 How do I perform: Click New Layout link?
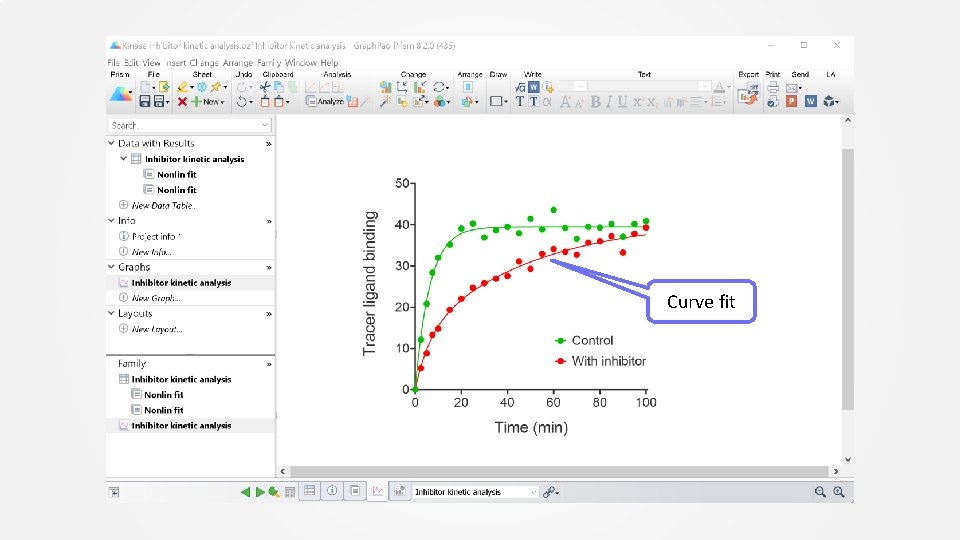(x=157, y=329)
